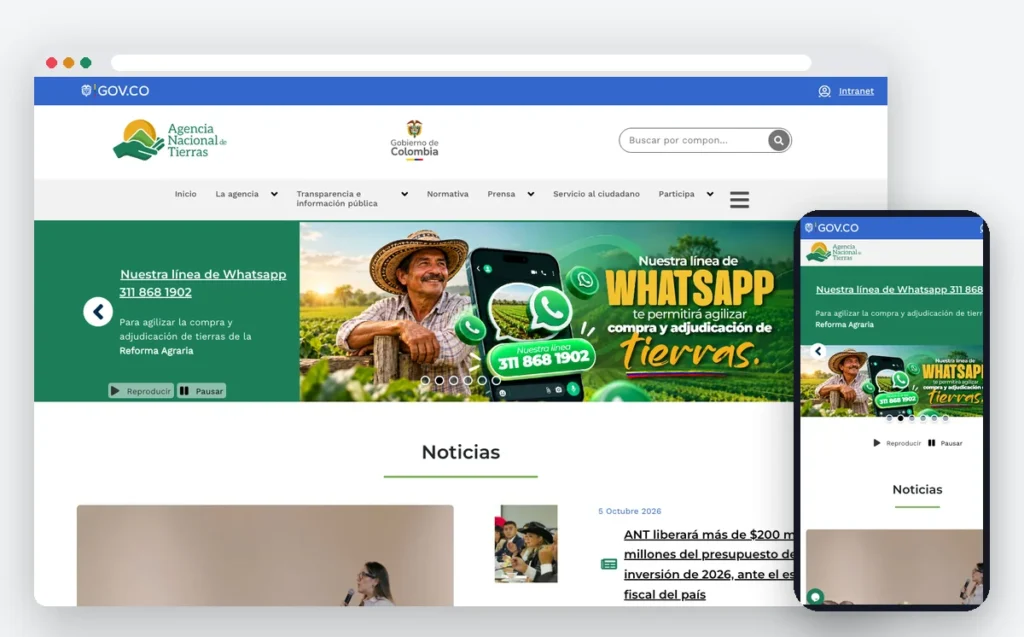Click the 'Reforma Agraria' text in desktop slider
This screenshot has width=1024, height=637.
(156, 351)
